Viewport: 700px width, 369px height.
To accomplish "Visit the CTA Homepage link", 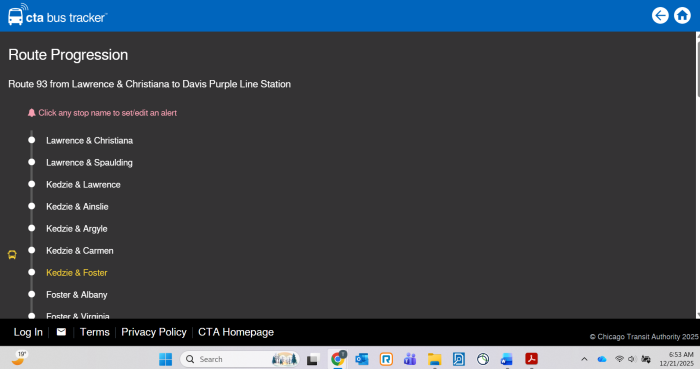I will (x=236, y=332).
